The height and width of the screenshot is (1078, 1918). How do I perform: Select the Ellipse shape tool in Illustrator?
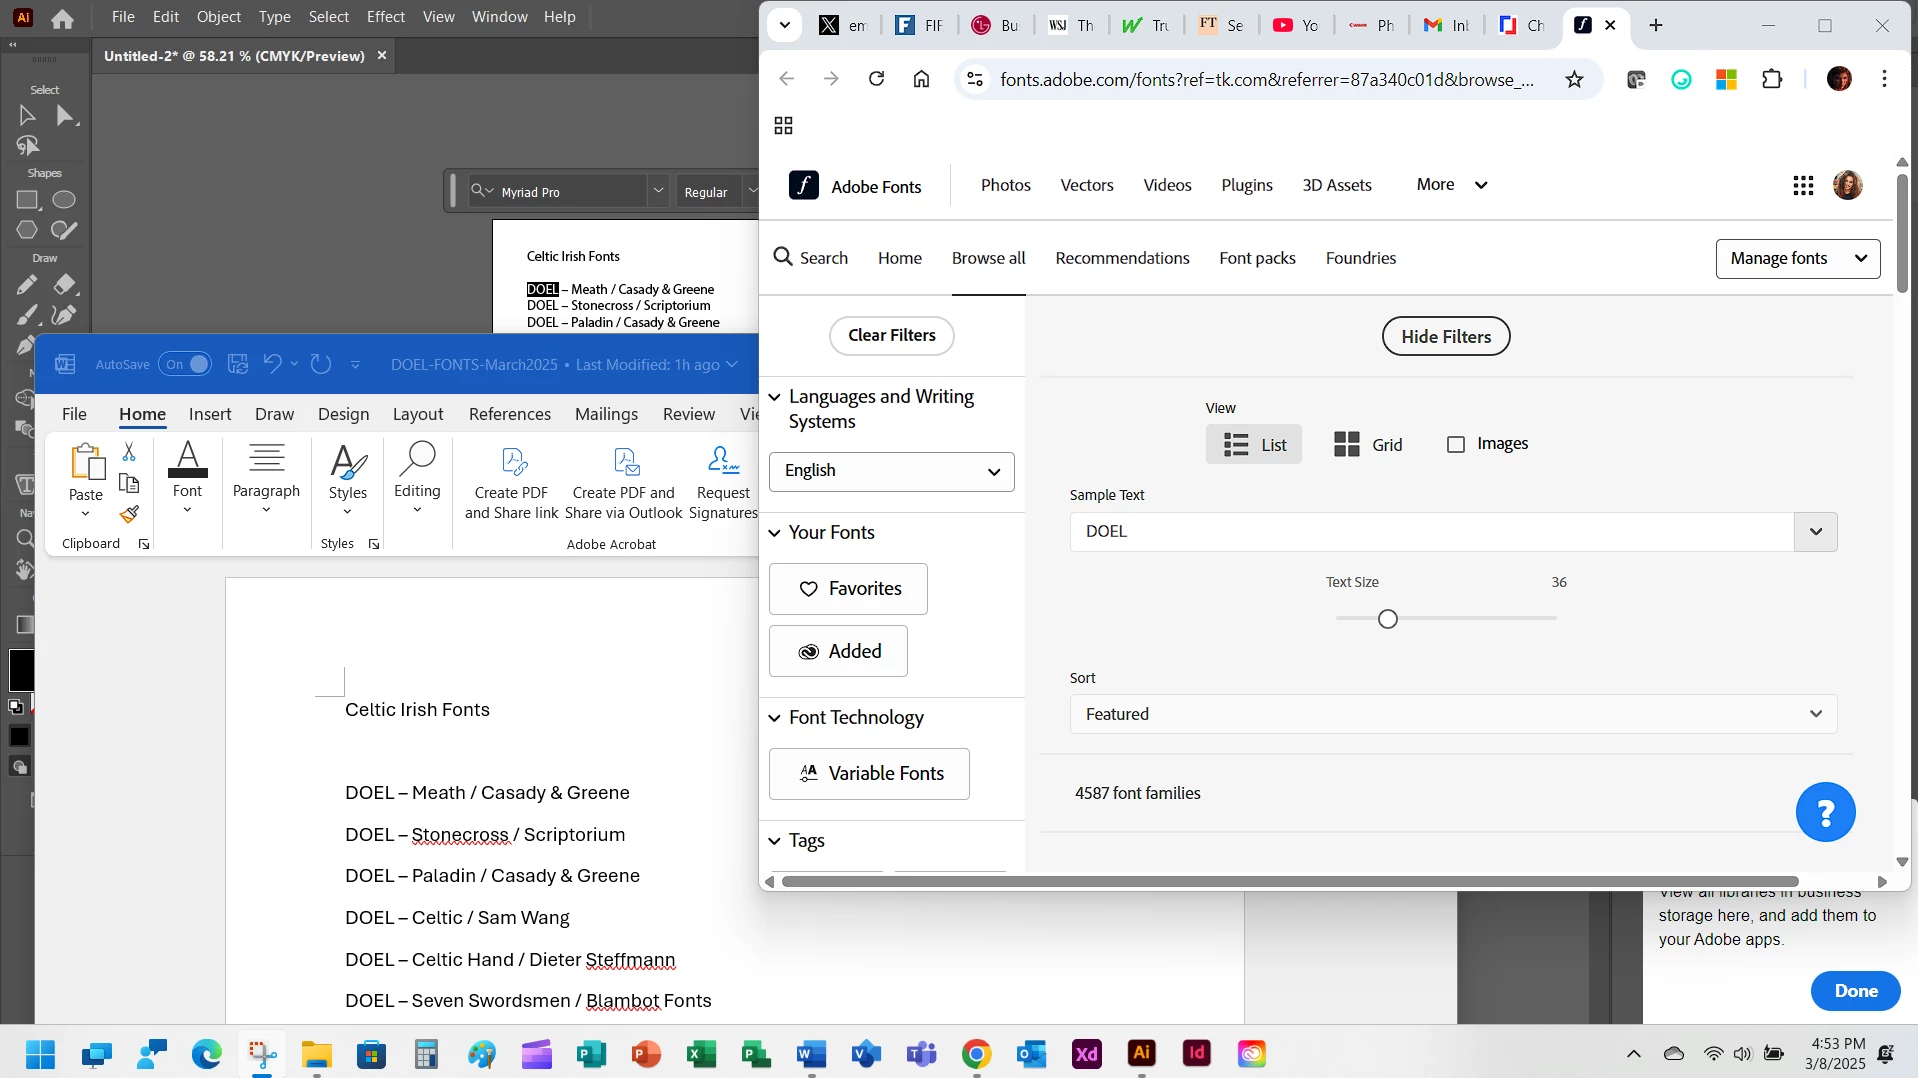(x=64, y=200)
